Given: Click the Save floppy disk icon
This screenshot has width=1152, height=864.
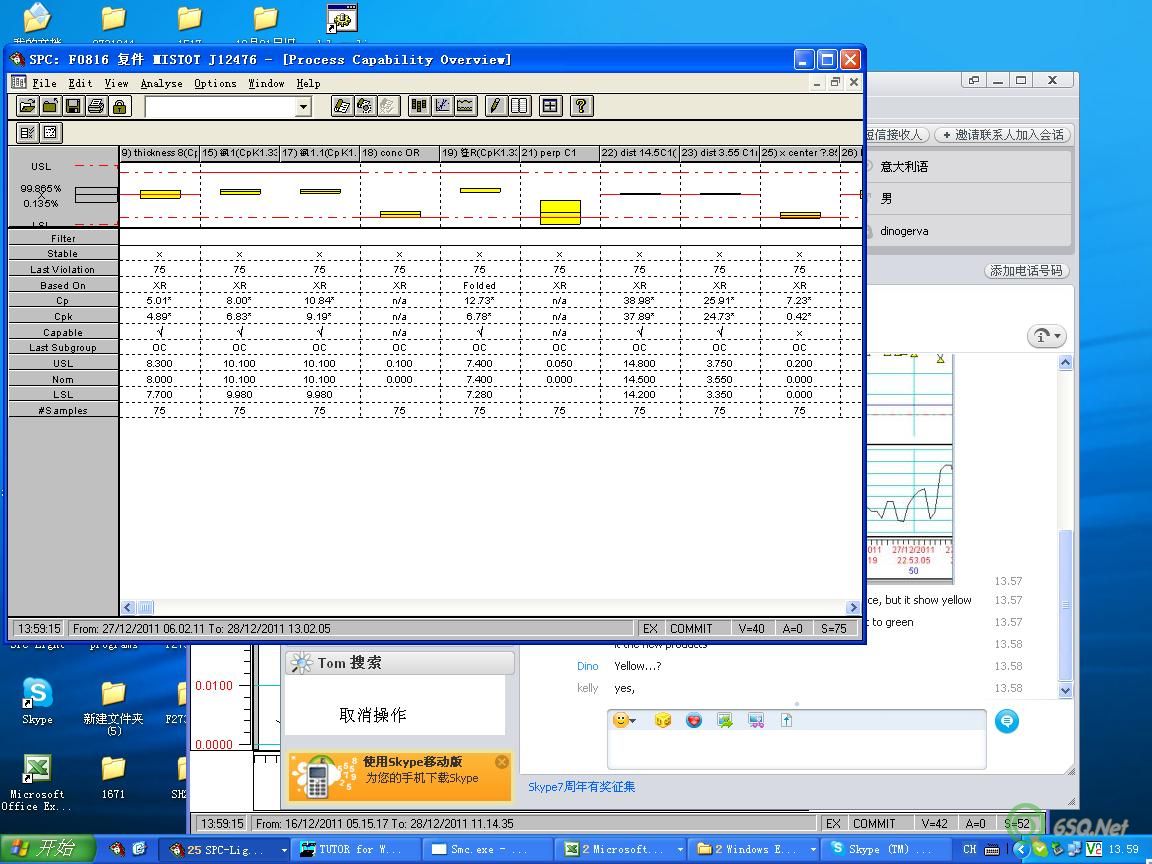Looking at the screenshot, I should 73,106.
